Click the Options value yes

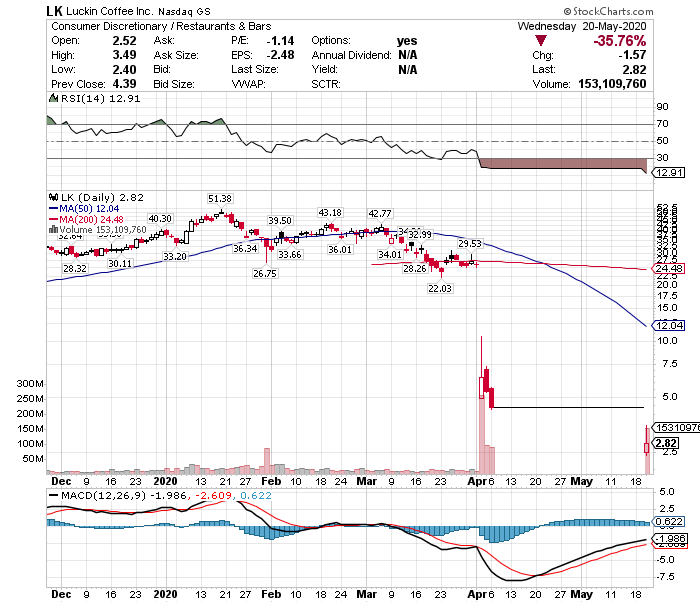407,41
